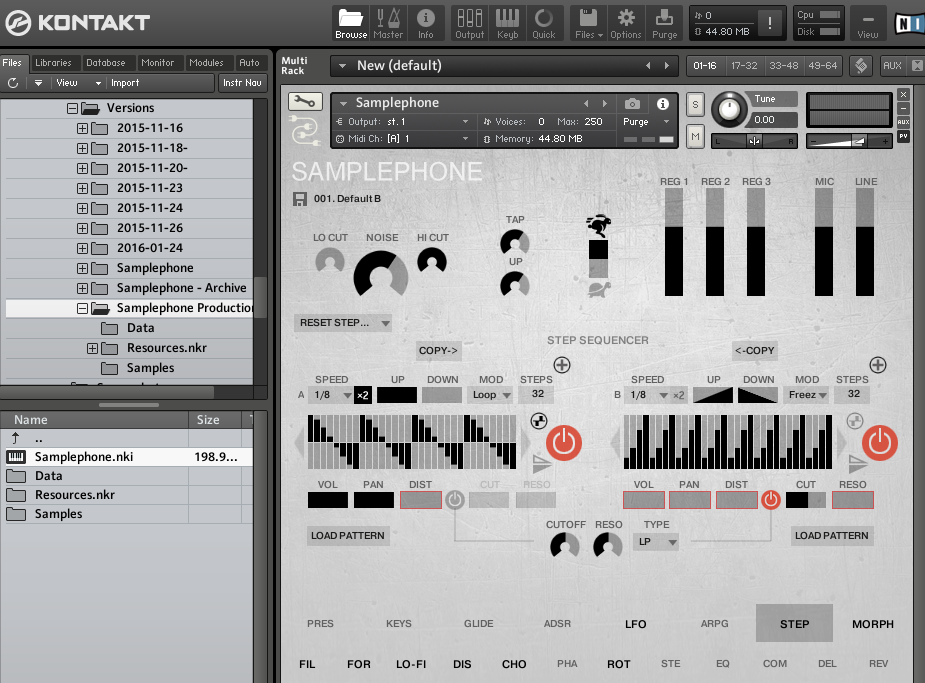Viewport: 925px width, 683px height.
Task: Select next instrument preset arrow
Action: [x=605, y=103]
